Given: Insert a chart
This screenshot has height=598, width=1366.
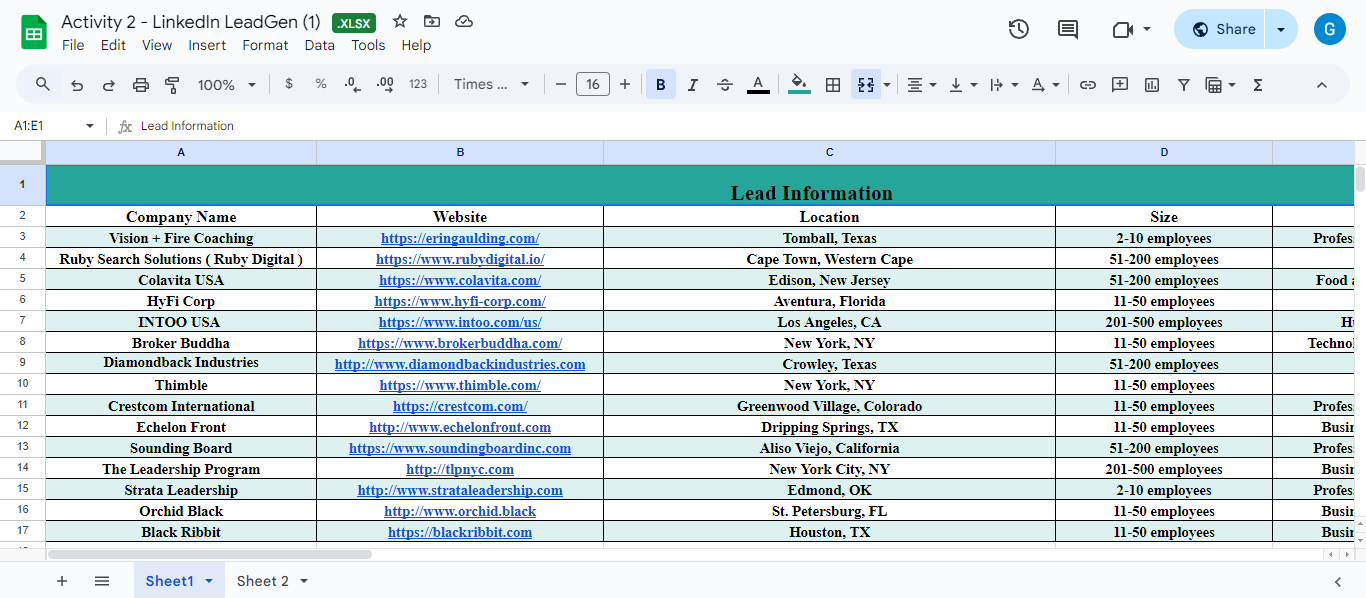Looking at the screenshot, I should click(x=1152, y=85).
